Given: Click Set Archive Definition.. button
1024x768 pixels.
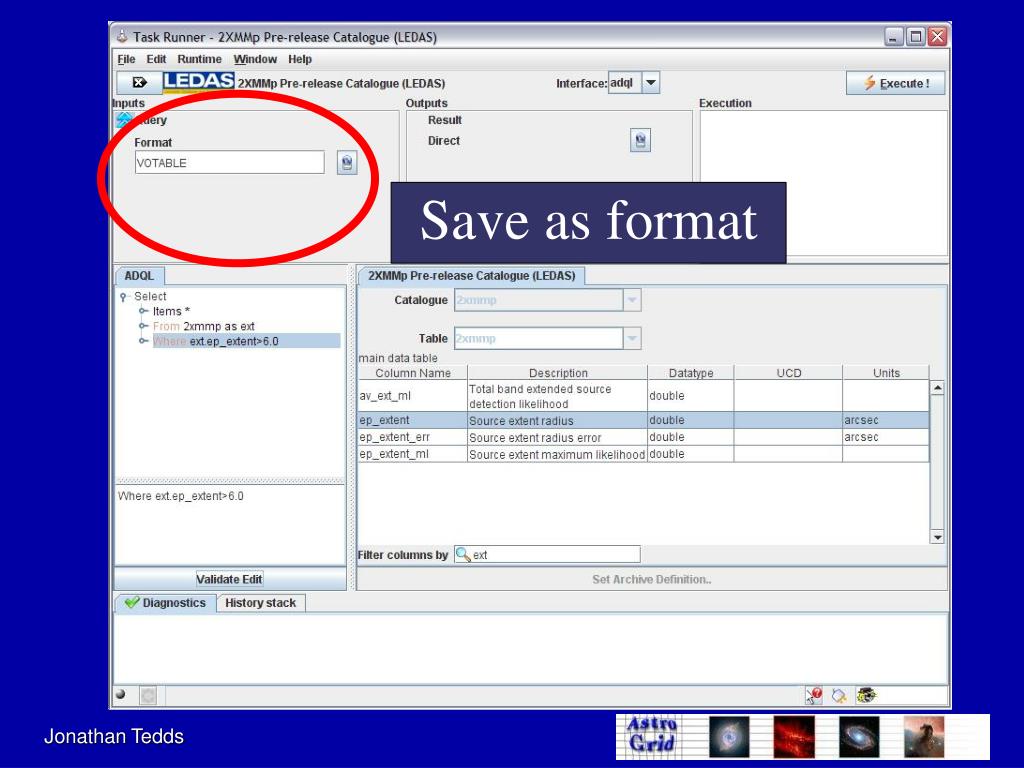Looking at the screenshot, I should click(652, 579).
